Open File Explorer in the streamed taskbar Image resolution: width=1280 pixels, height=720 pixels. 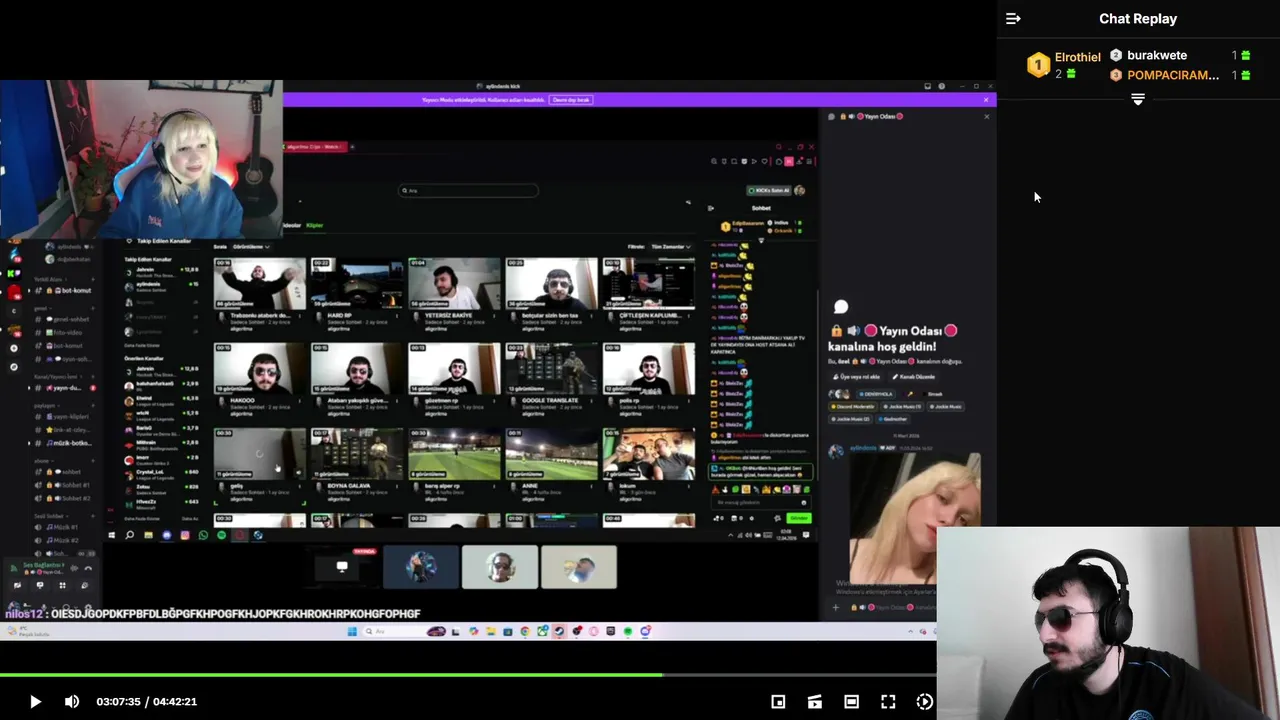(x=148, y=536)
